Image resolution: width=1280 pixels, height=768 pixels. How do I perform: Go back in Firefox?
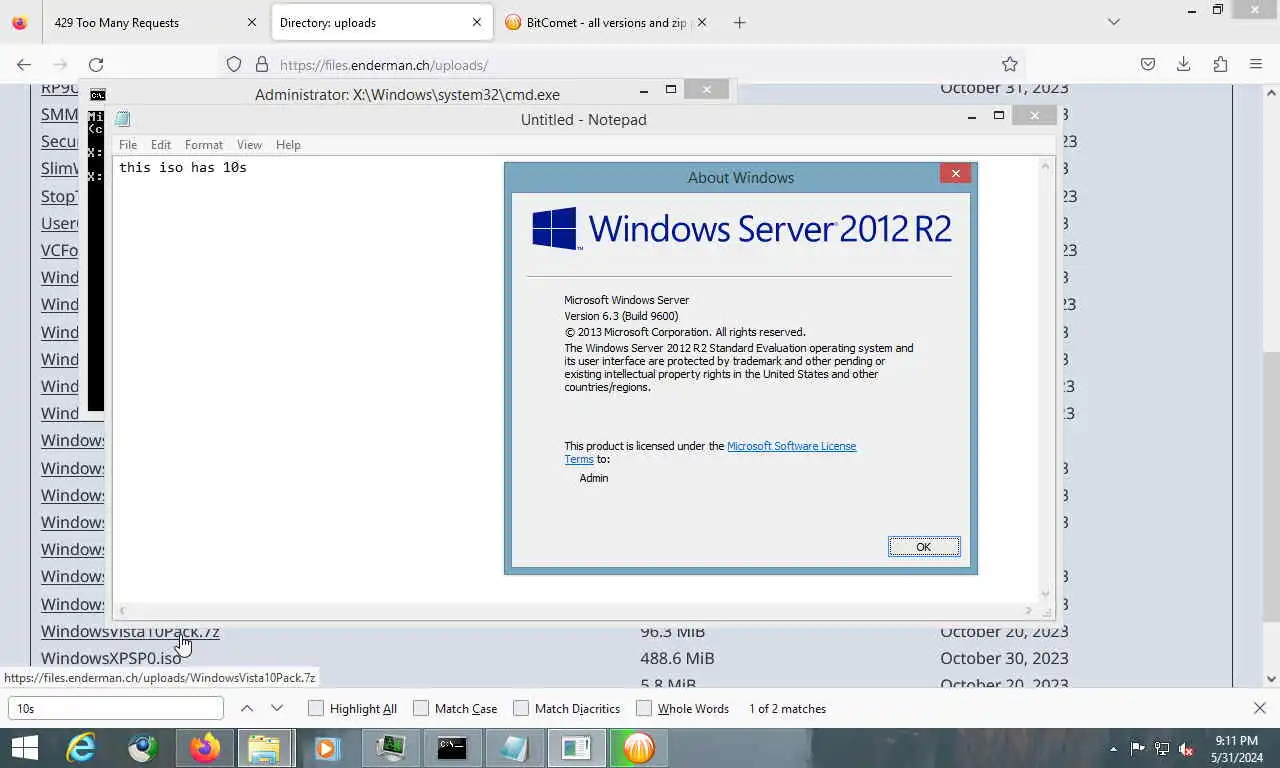pyautogui.click(x=24, y=64)
